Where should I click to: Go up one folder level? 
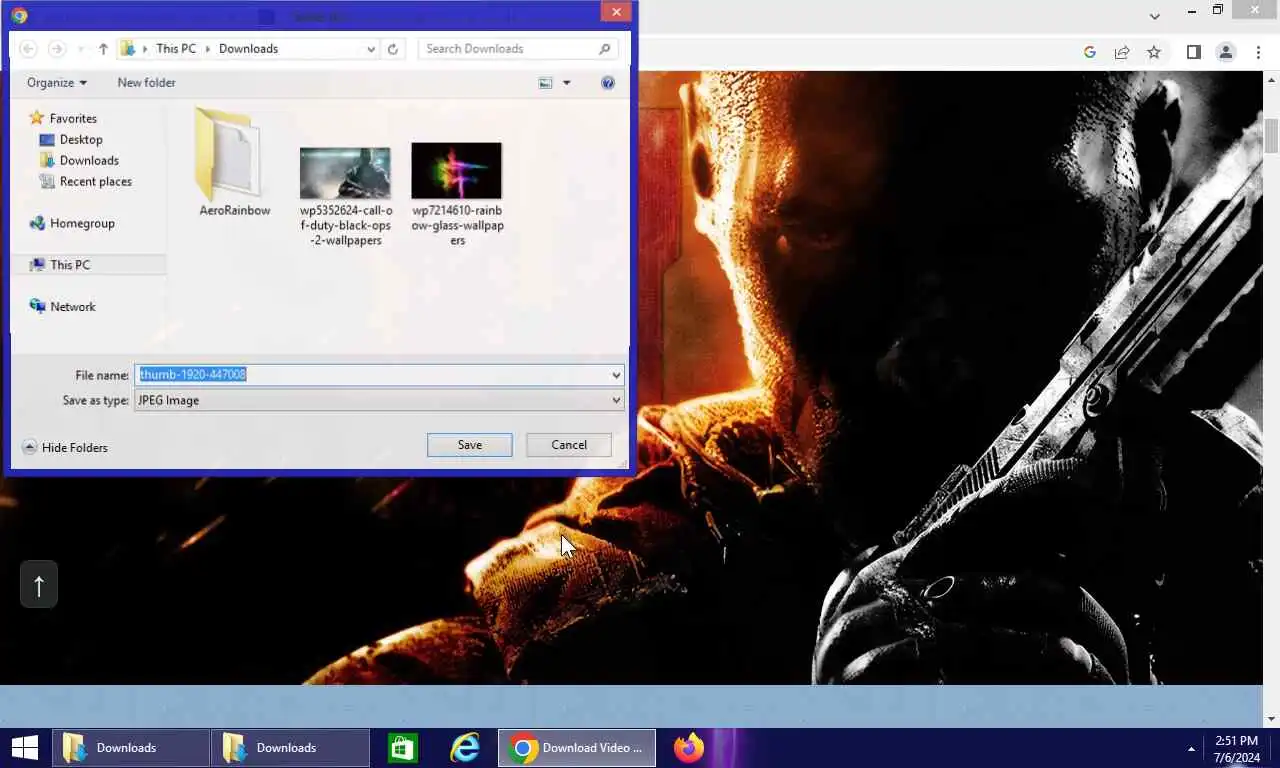tap(103, 48)
